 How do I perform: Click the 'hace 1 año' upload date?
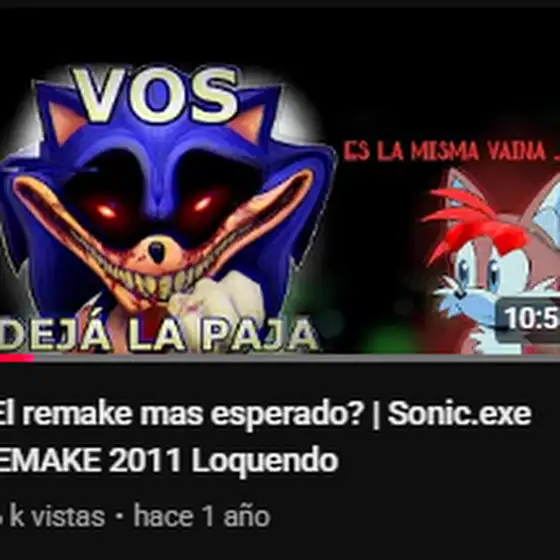202,515
